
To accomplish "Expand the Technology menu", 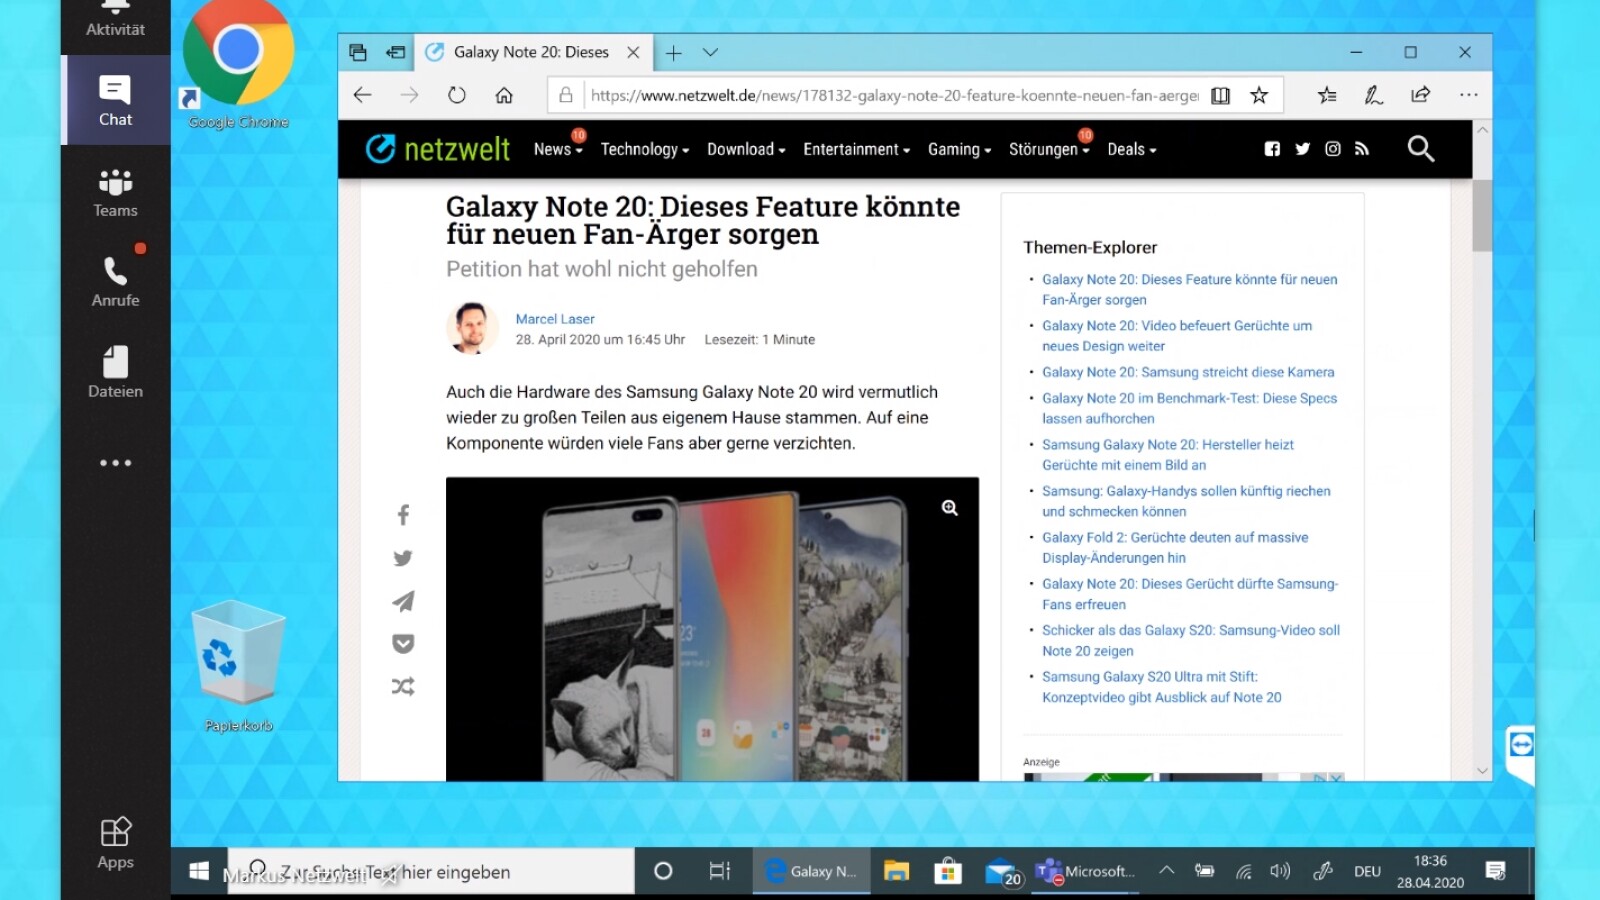I will click(x=645, y=149).
